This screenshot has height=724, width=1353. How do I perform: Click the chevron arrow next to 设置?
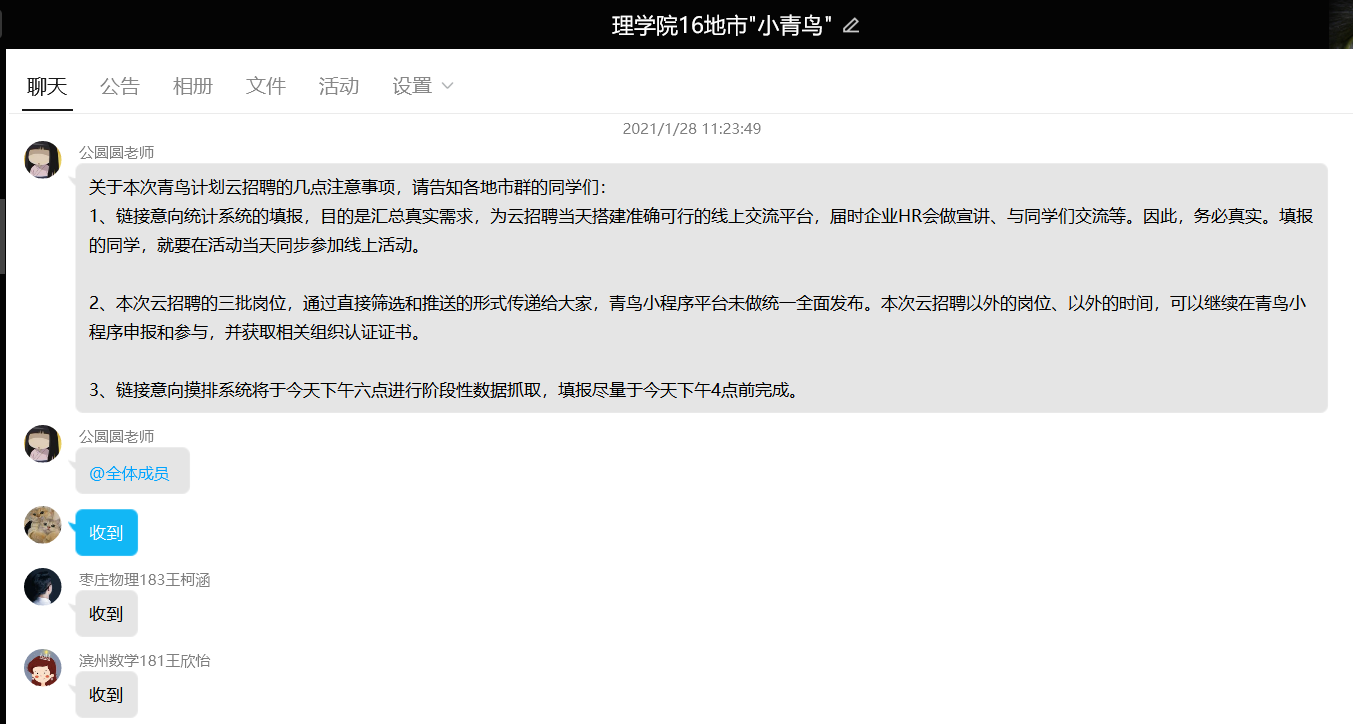coord(447,86)
